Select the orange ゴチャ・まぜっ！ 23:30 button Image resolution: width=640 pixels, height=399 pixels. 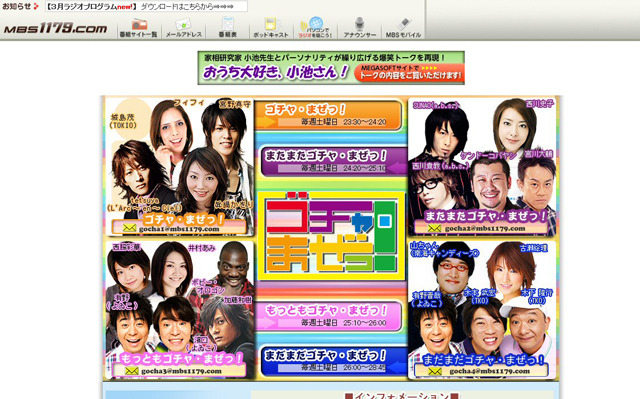click(328, 115)
